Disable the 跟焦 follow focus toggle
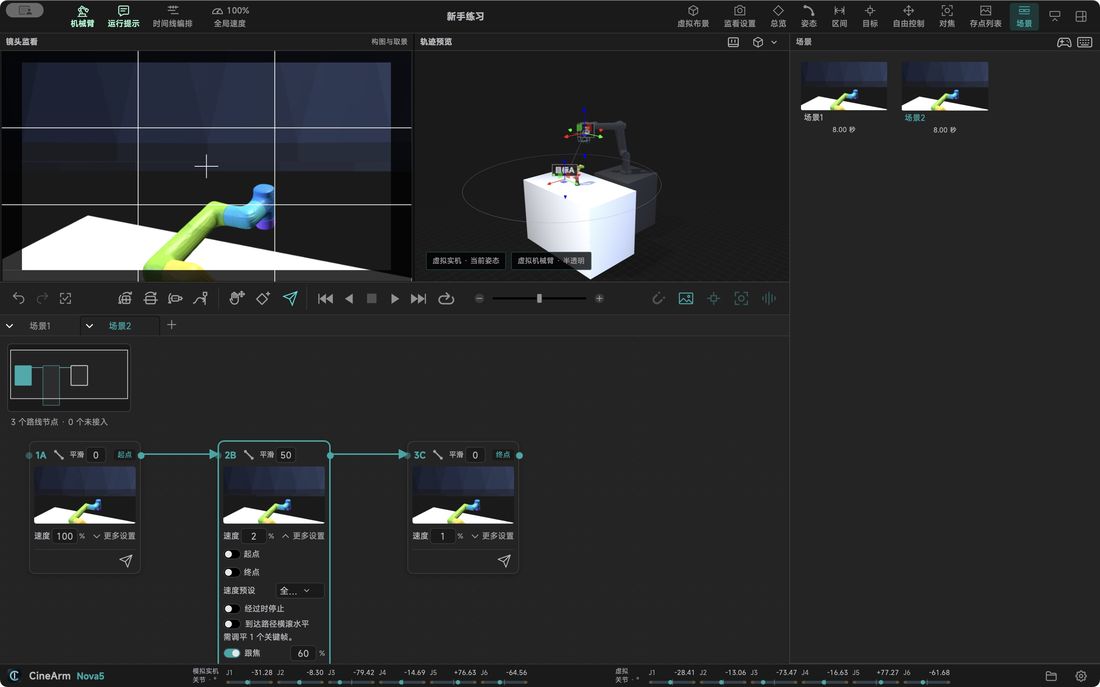This screenshot has height=687, width=1100. point(232,653)
